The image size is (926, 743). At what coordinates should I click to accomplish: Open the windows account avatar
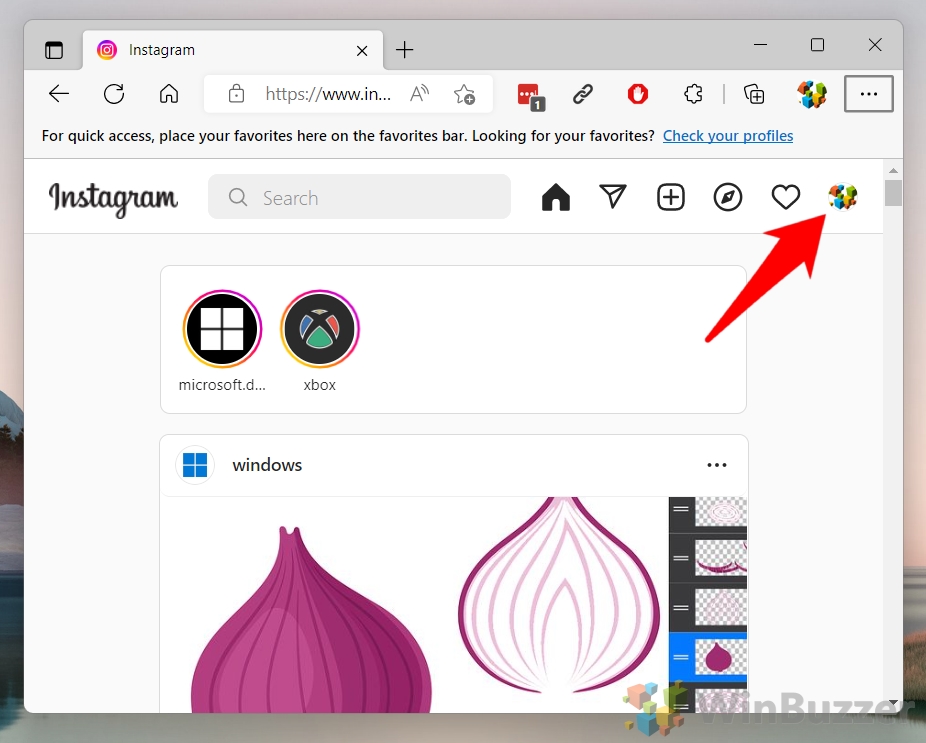pos(195,465)
